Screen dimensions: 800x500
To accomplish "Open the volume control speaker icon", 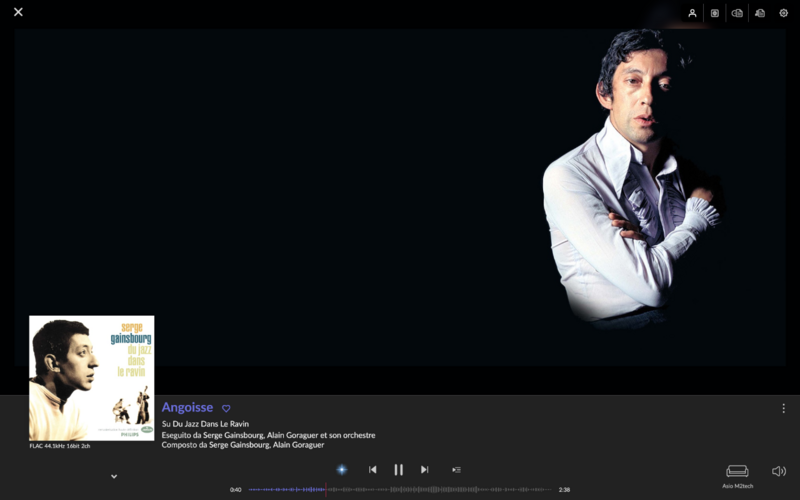I will (x=778, y=471).
